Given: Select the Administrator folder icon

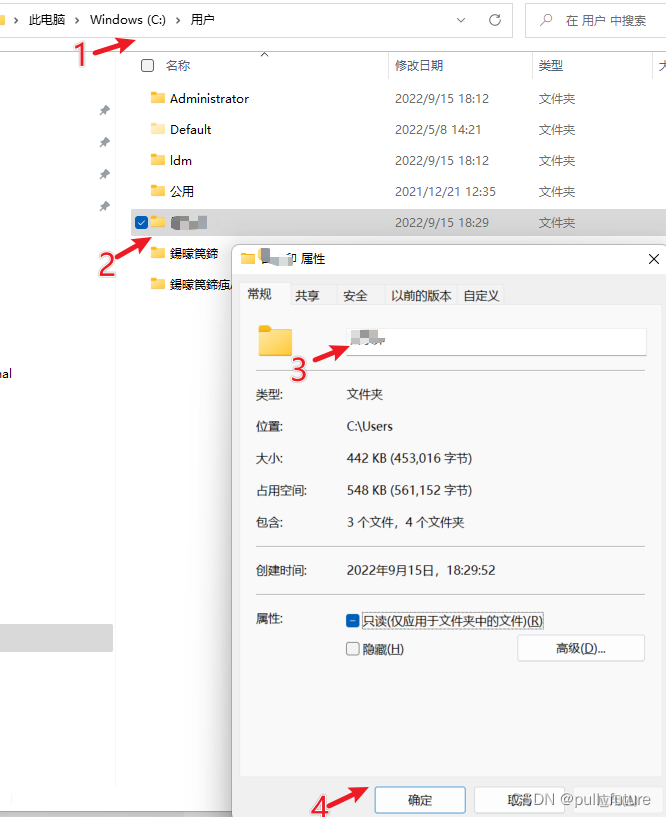Looking at the screenshot, I should (x=158, y=98).
